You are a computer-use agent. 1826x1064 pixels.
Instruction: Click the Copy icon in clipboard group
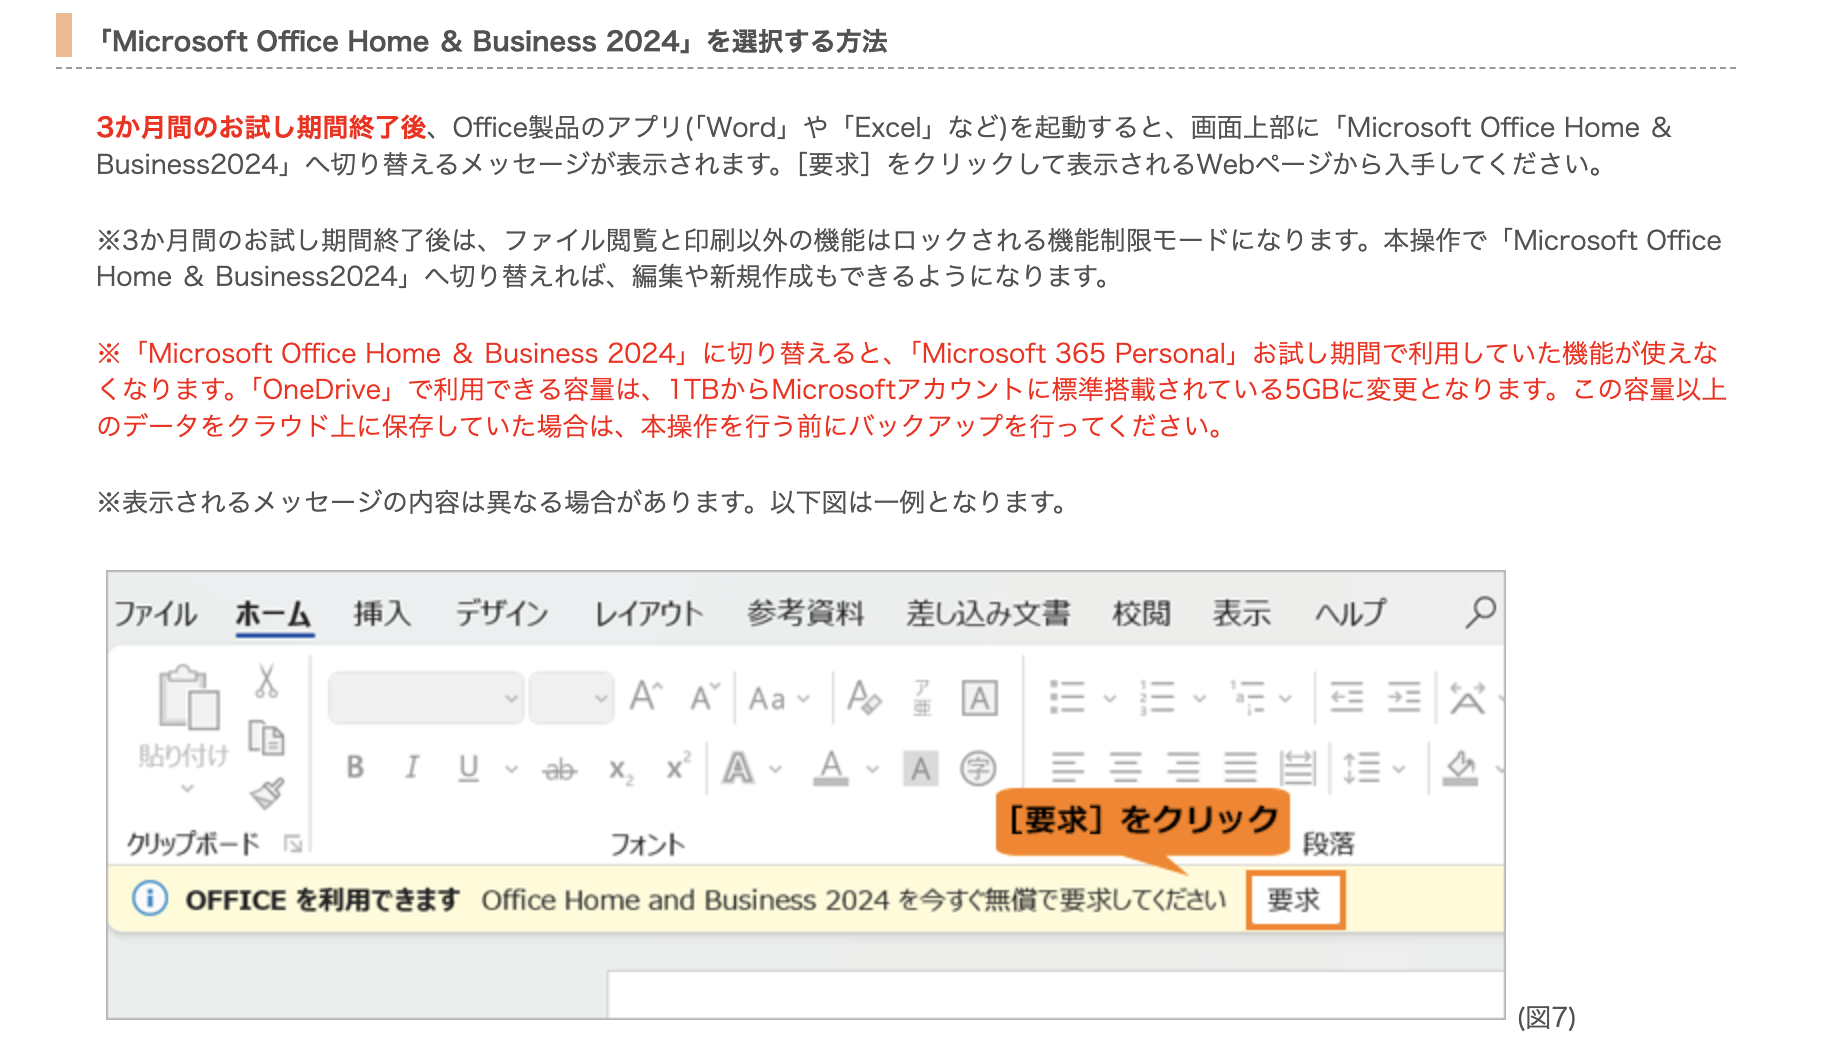coord(266,738)
